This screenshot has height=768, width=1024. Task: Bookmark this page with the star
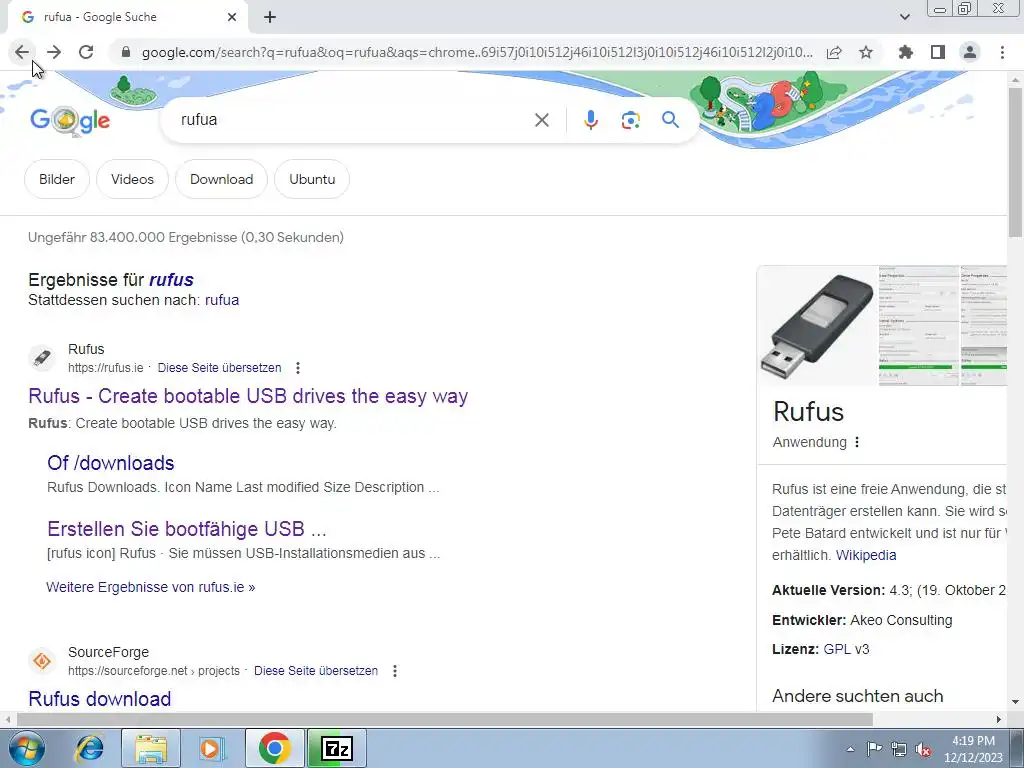866,52
